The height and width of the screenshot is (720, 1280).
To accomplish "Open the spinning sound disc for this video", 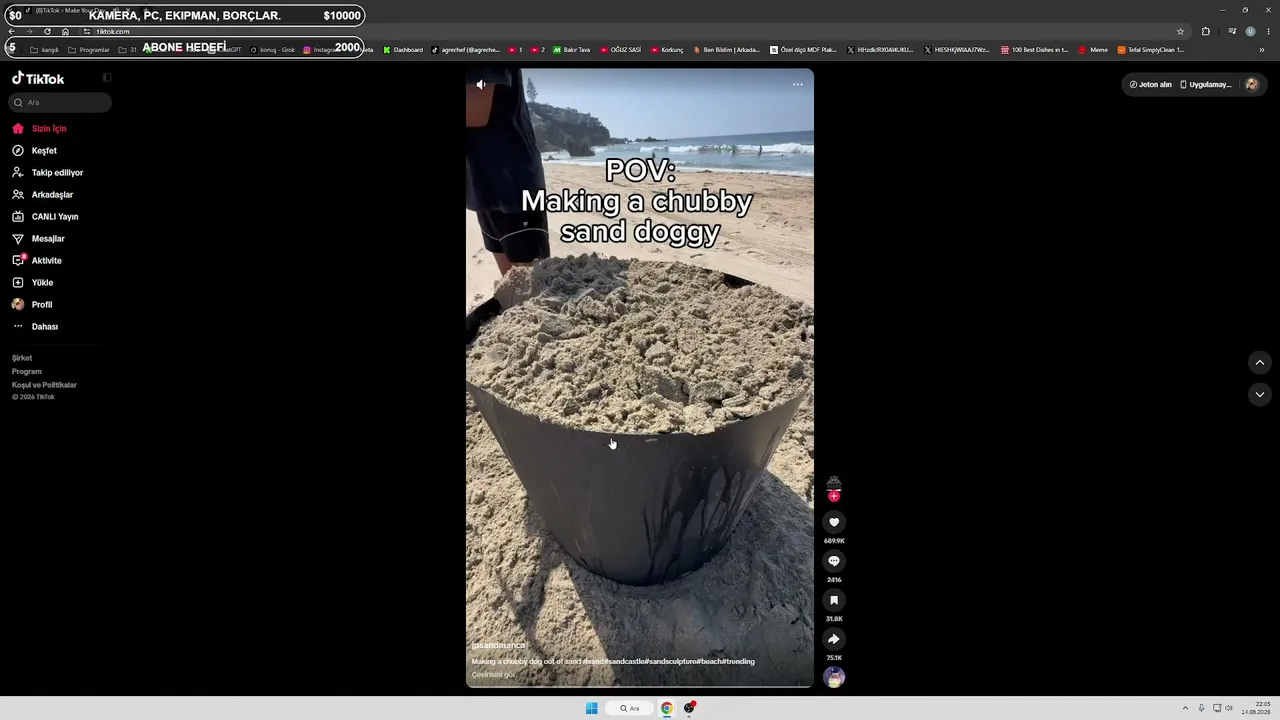I will point(834,677).
